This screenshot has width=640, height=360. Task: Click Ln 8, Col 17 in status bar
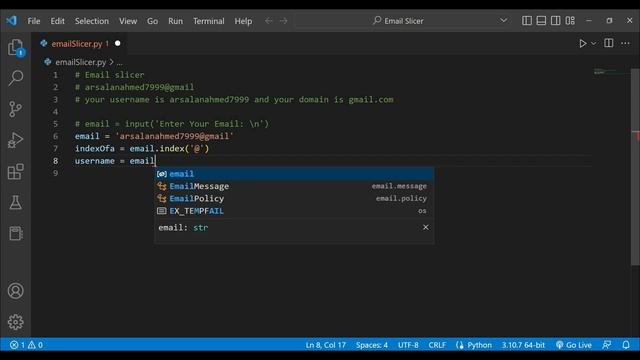click(326, 345)
